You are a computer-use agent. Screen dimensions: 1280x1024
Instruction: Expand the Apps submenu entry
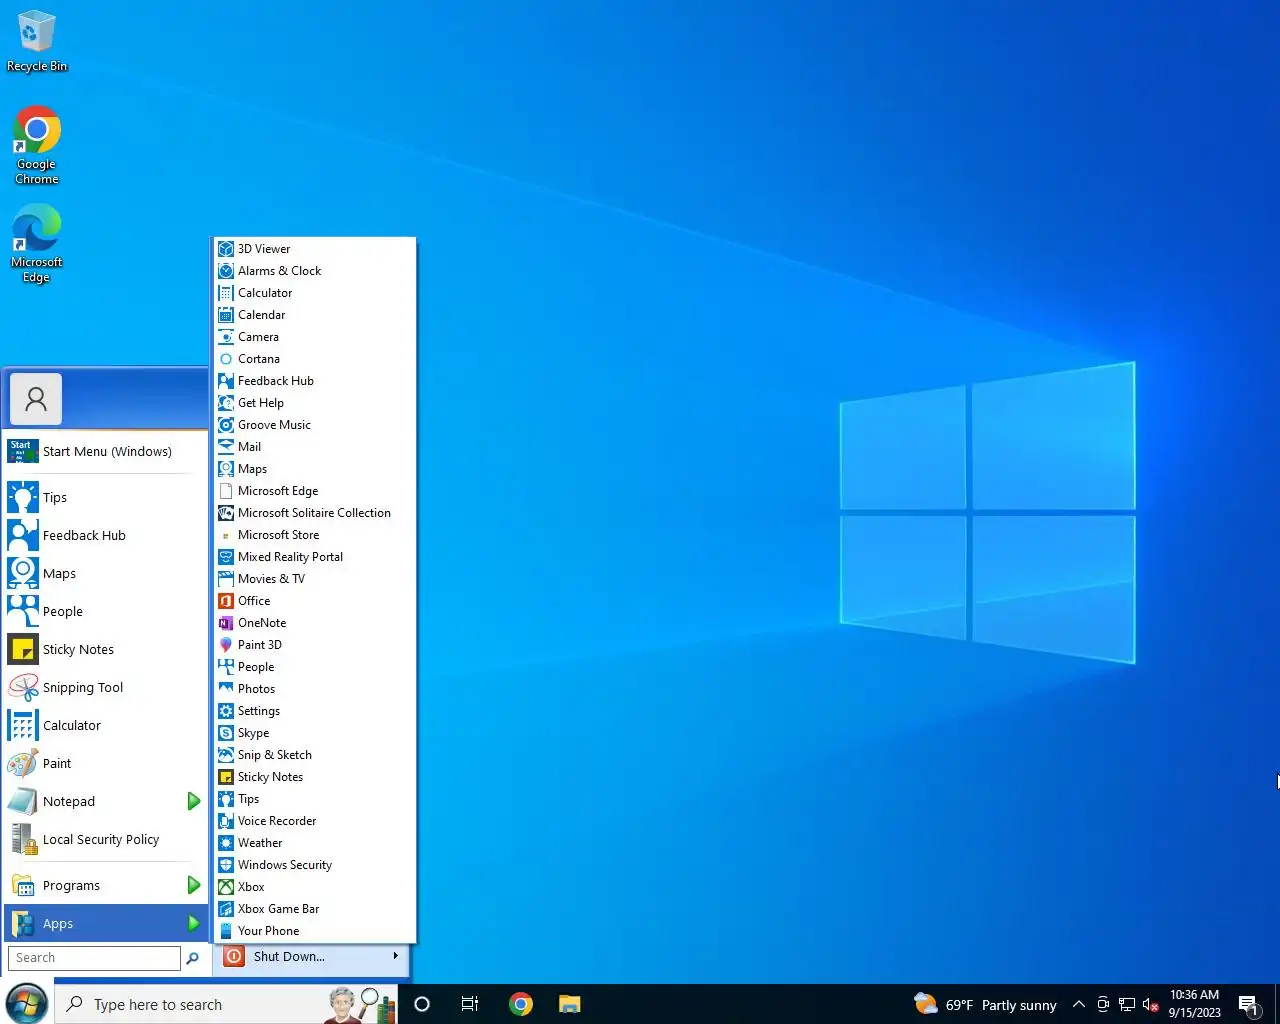tap(106, 923)
